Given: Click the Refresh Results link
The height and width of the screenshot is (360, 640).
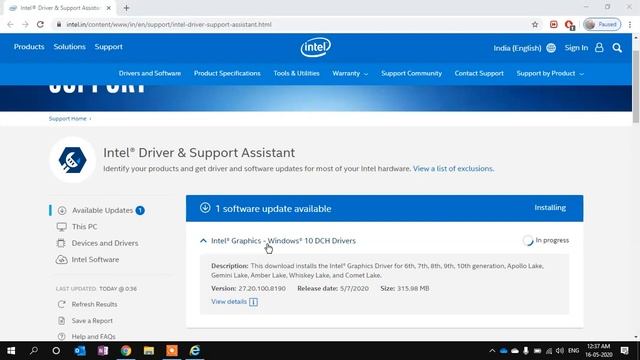Looking at the screenshot, I should point(94,304).
